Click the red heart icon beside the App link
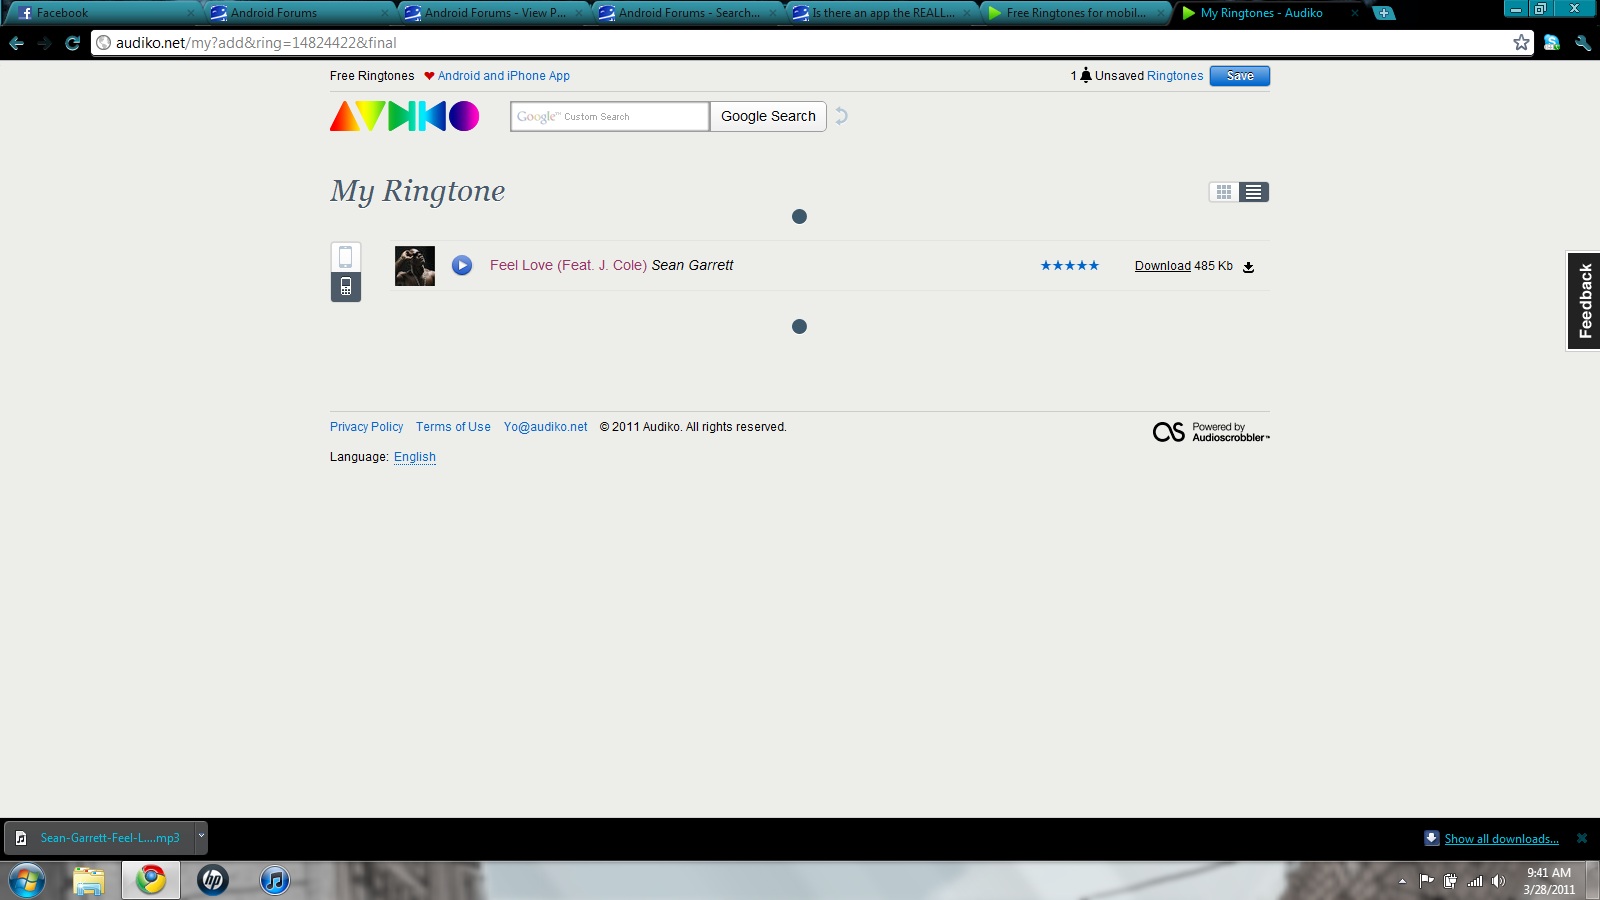 (x=429, y=76)
